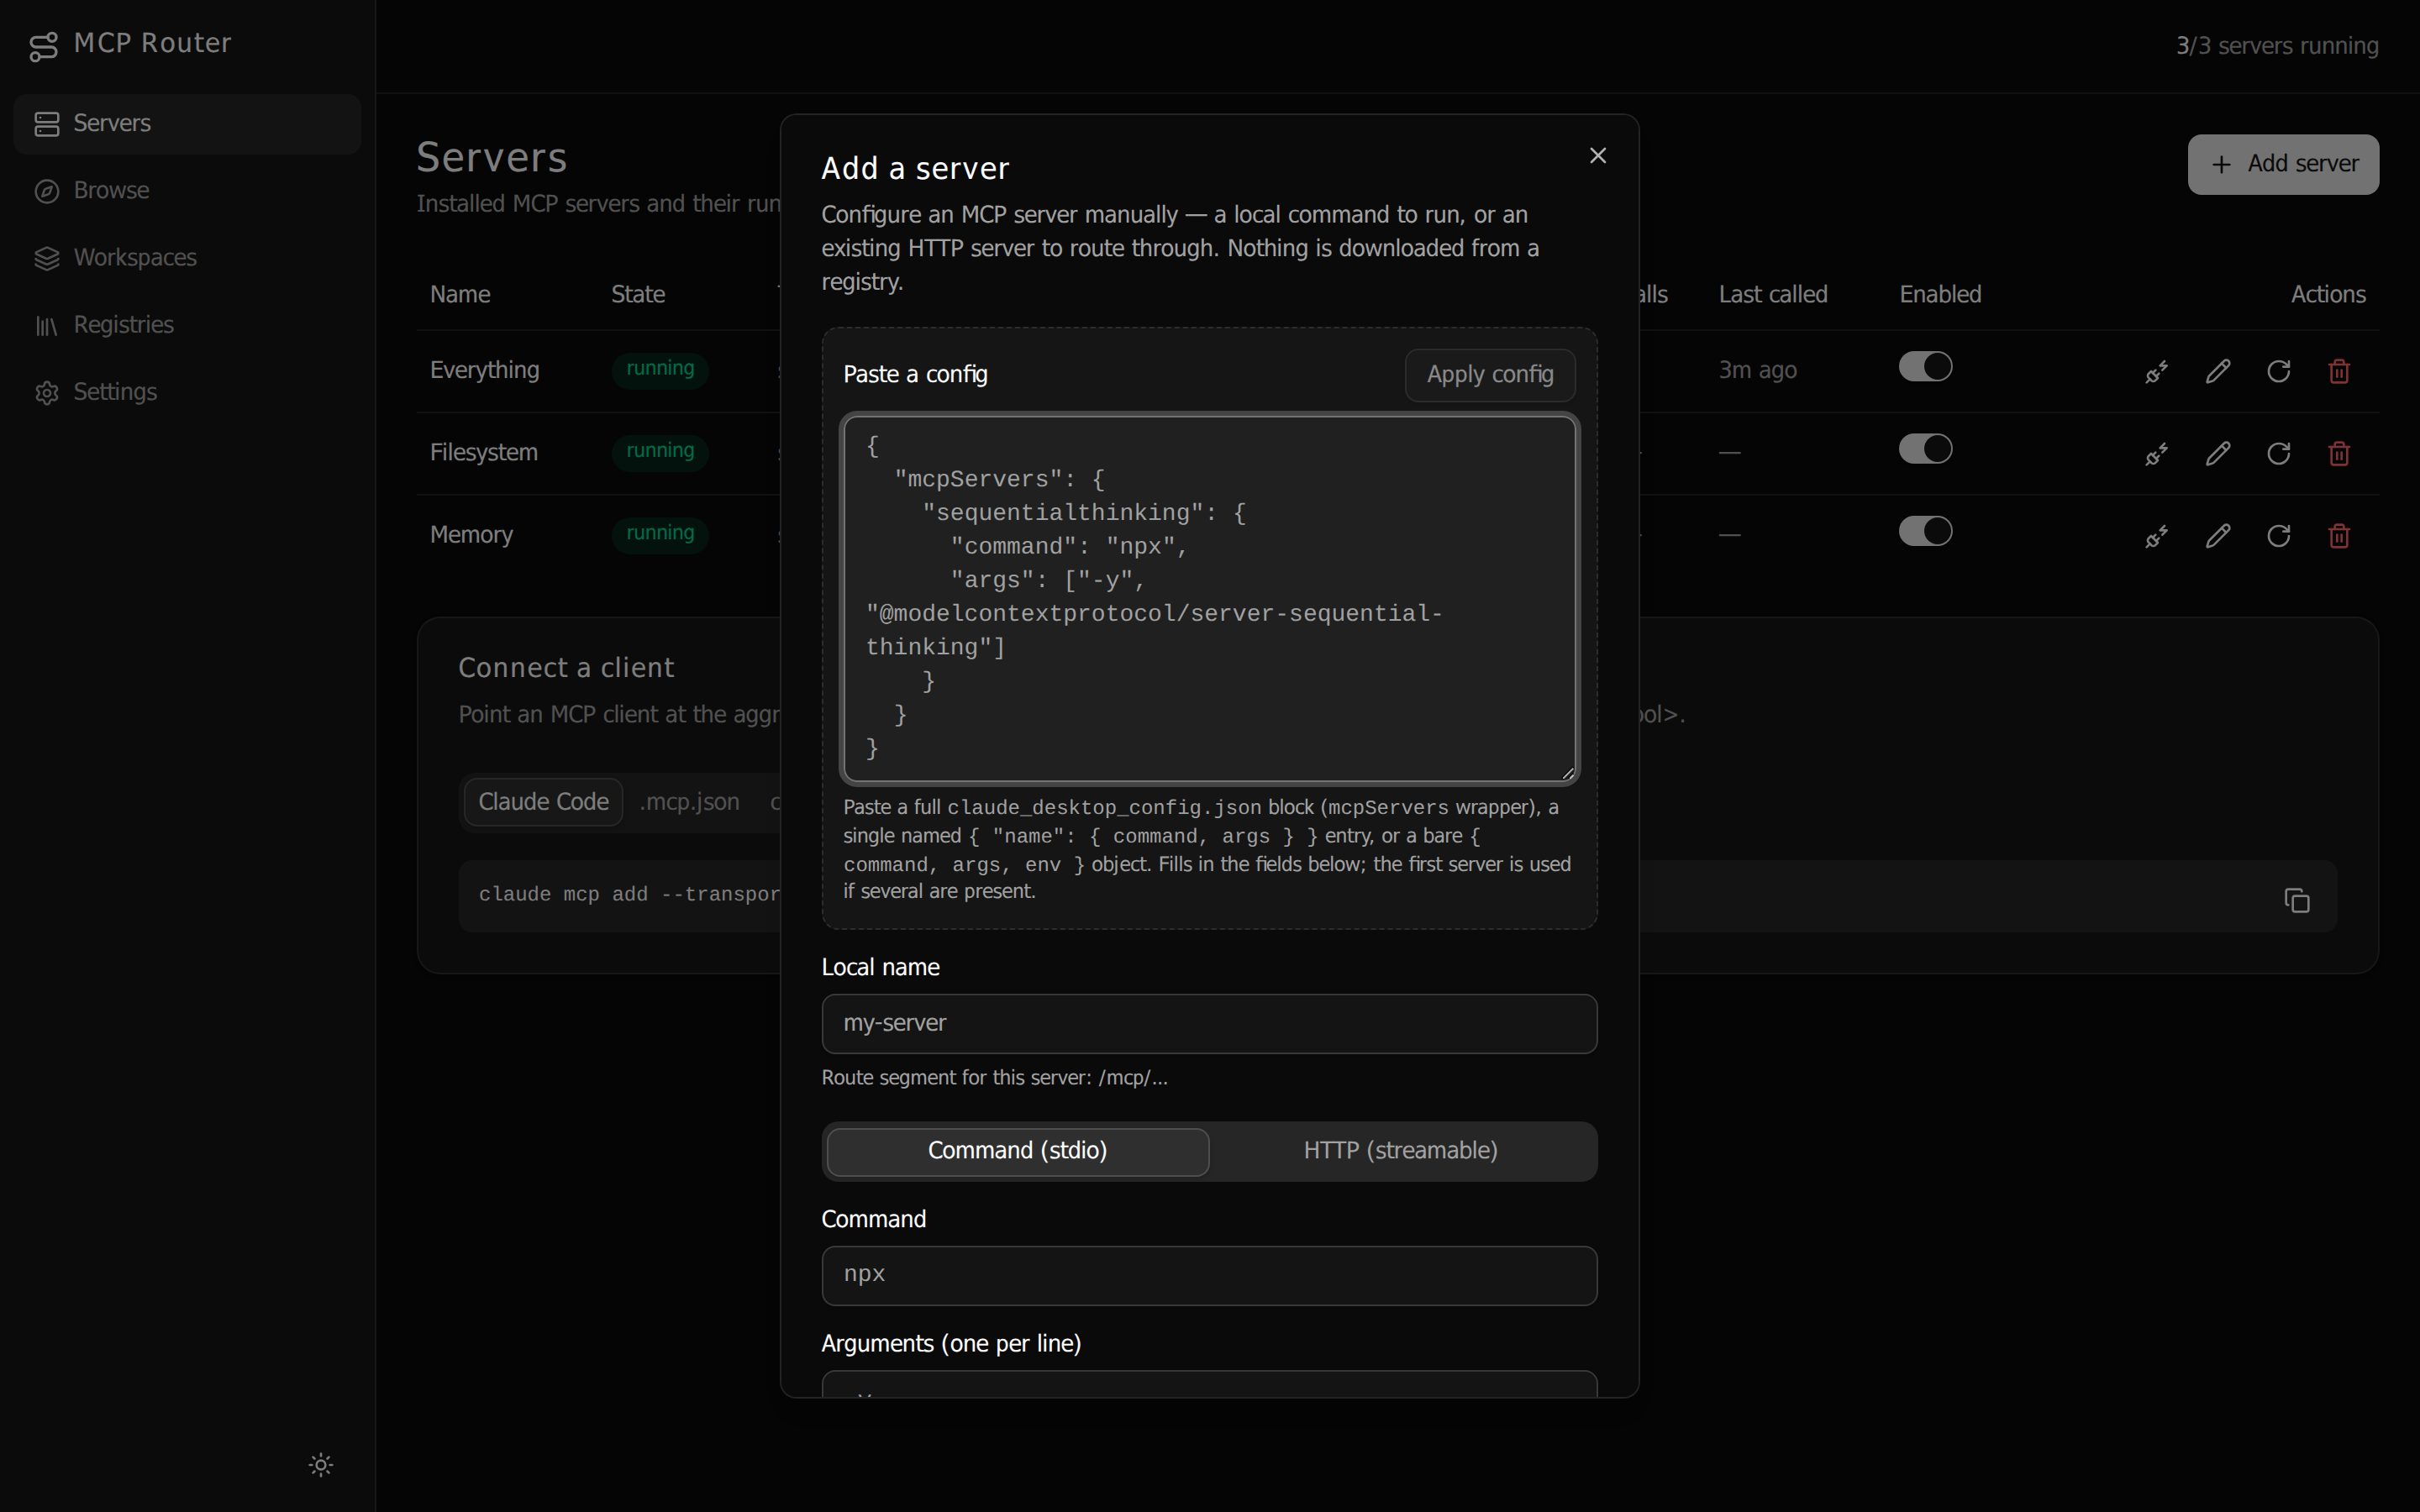The width and height of the screenshot is (2420, 1512).
Task: Disable the Filesystem server toggle
Action: [x=1925, y=449]
